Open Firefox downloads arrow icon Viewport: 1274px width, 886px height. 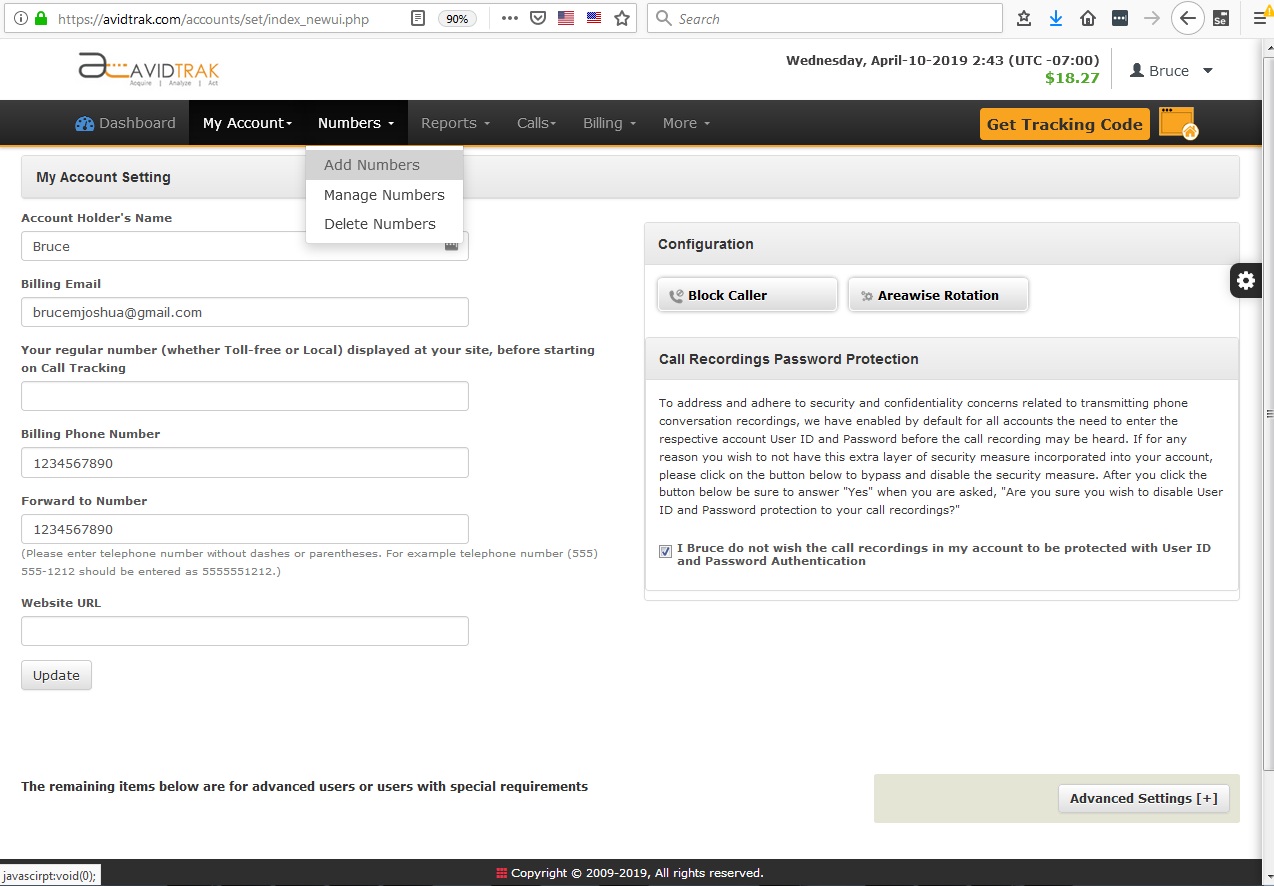pyautogui.click(x=1056, y=18)
